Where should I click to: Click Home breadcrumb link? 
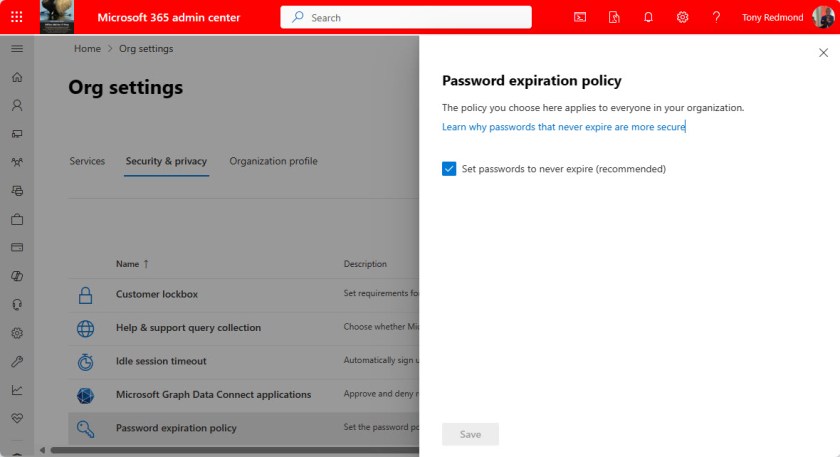coord(87,49)
